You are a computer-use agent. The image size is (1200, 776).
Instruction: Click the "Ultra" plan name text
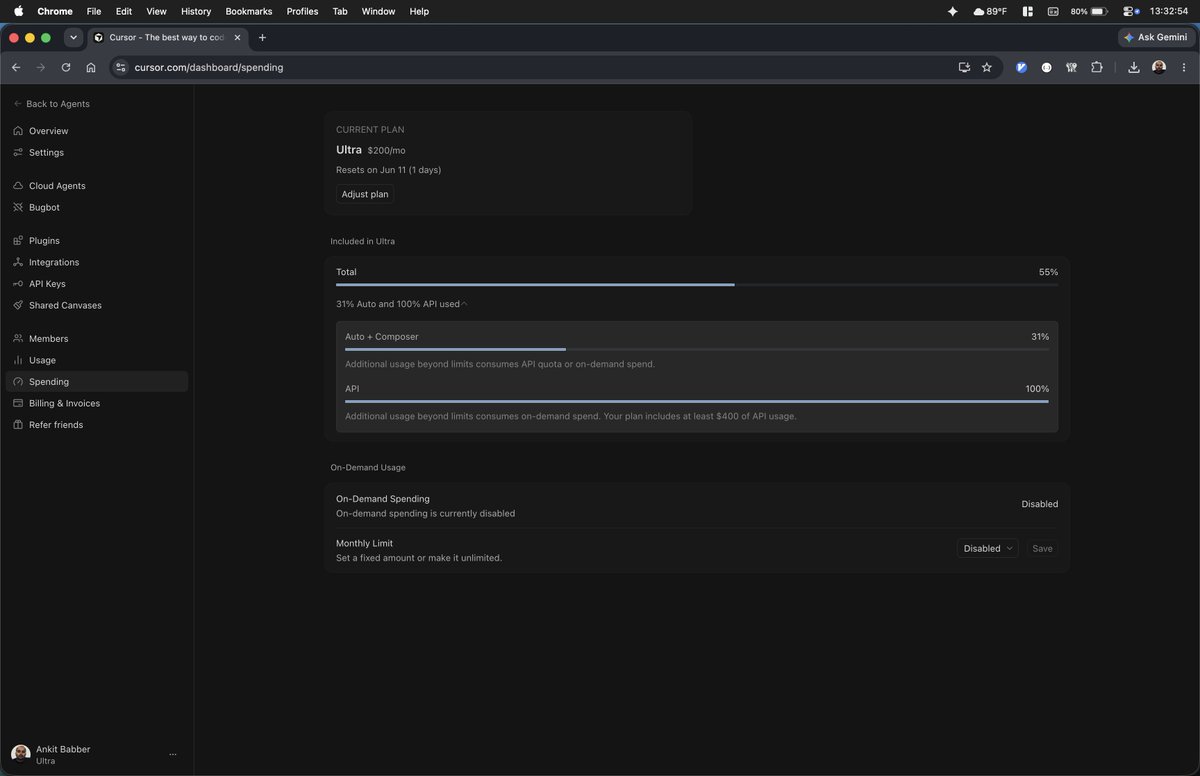349,150
